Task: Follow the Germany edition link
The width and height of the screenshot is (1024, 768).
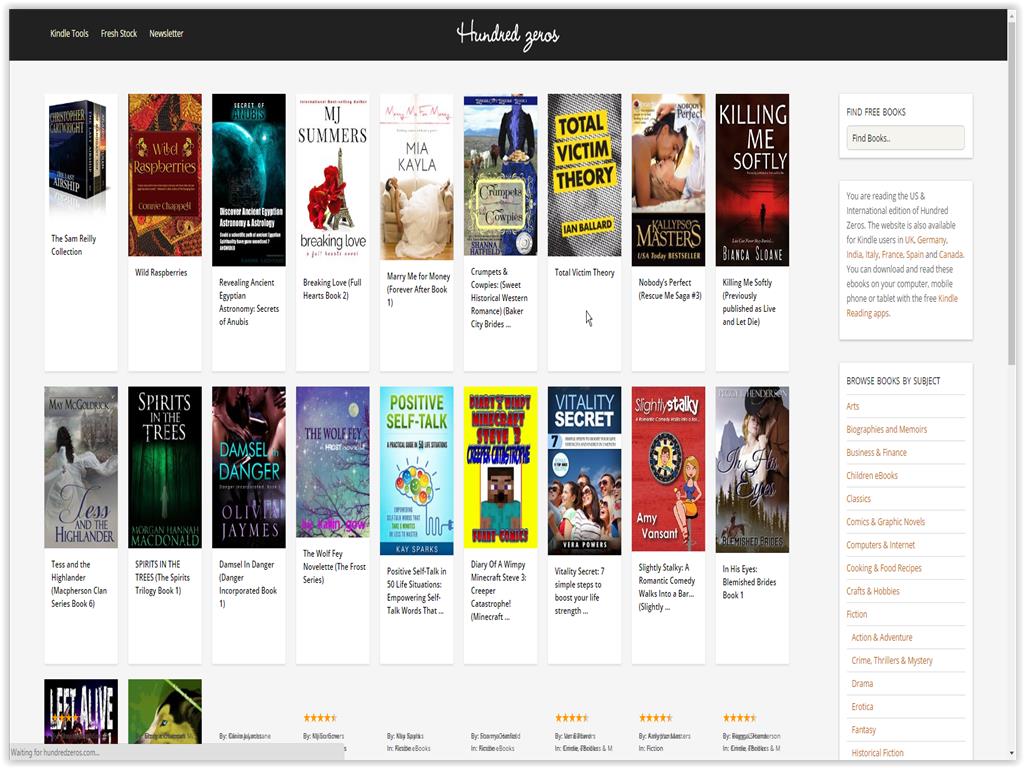Action: coord(932,240)
